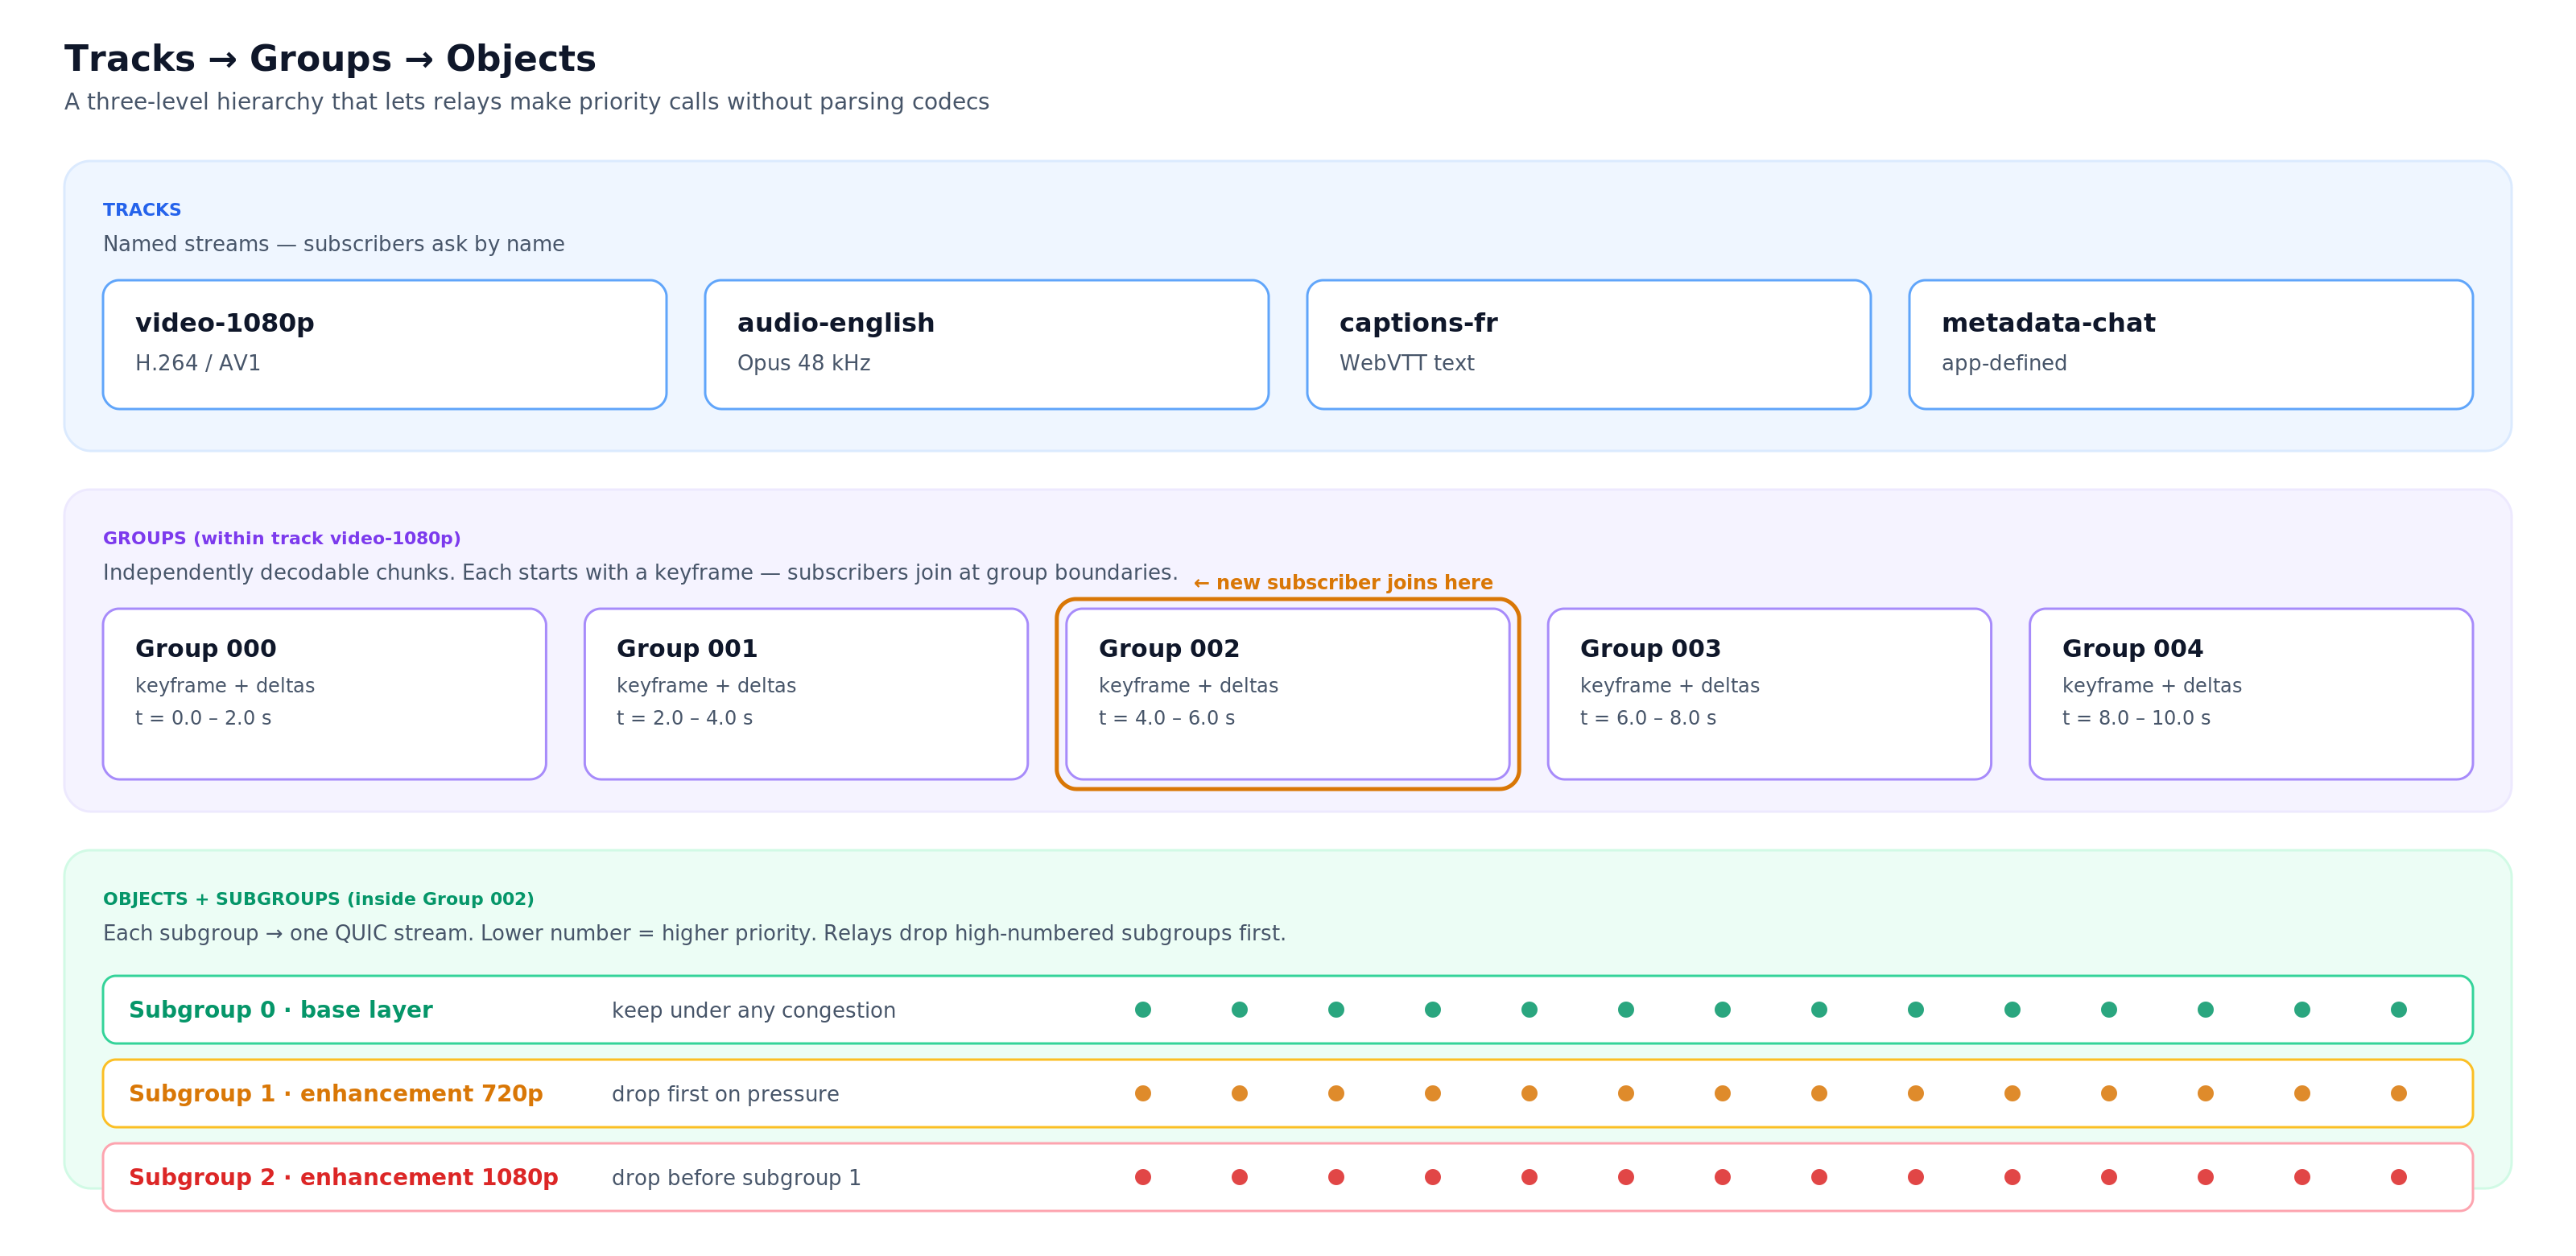Expand the Subgroup 2 enhancement 1080p row
This screenshot has height=1256, width=2576.
point(342,1178)
